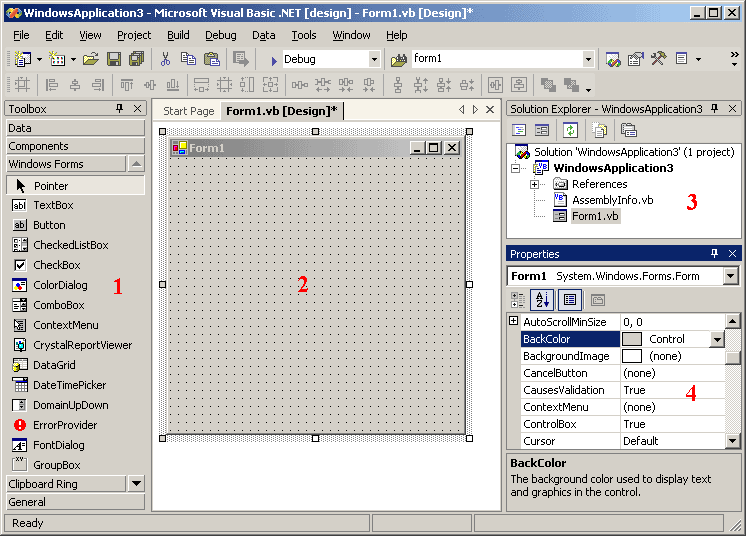Expand the References tree node

coord(535,185)
